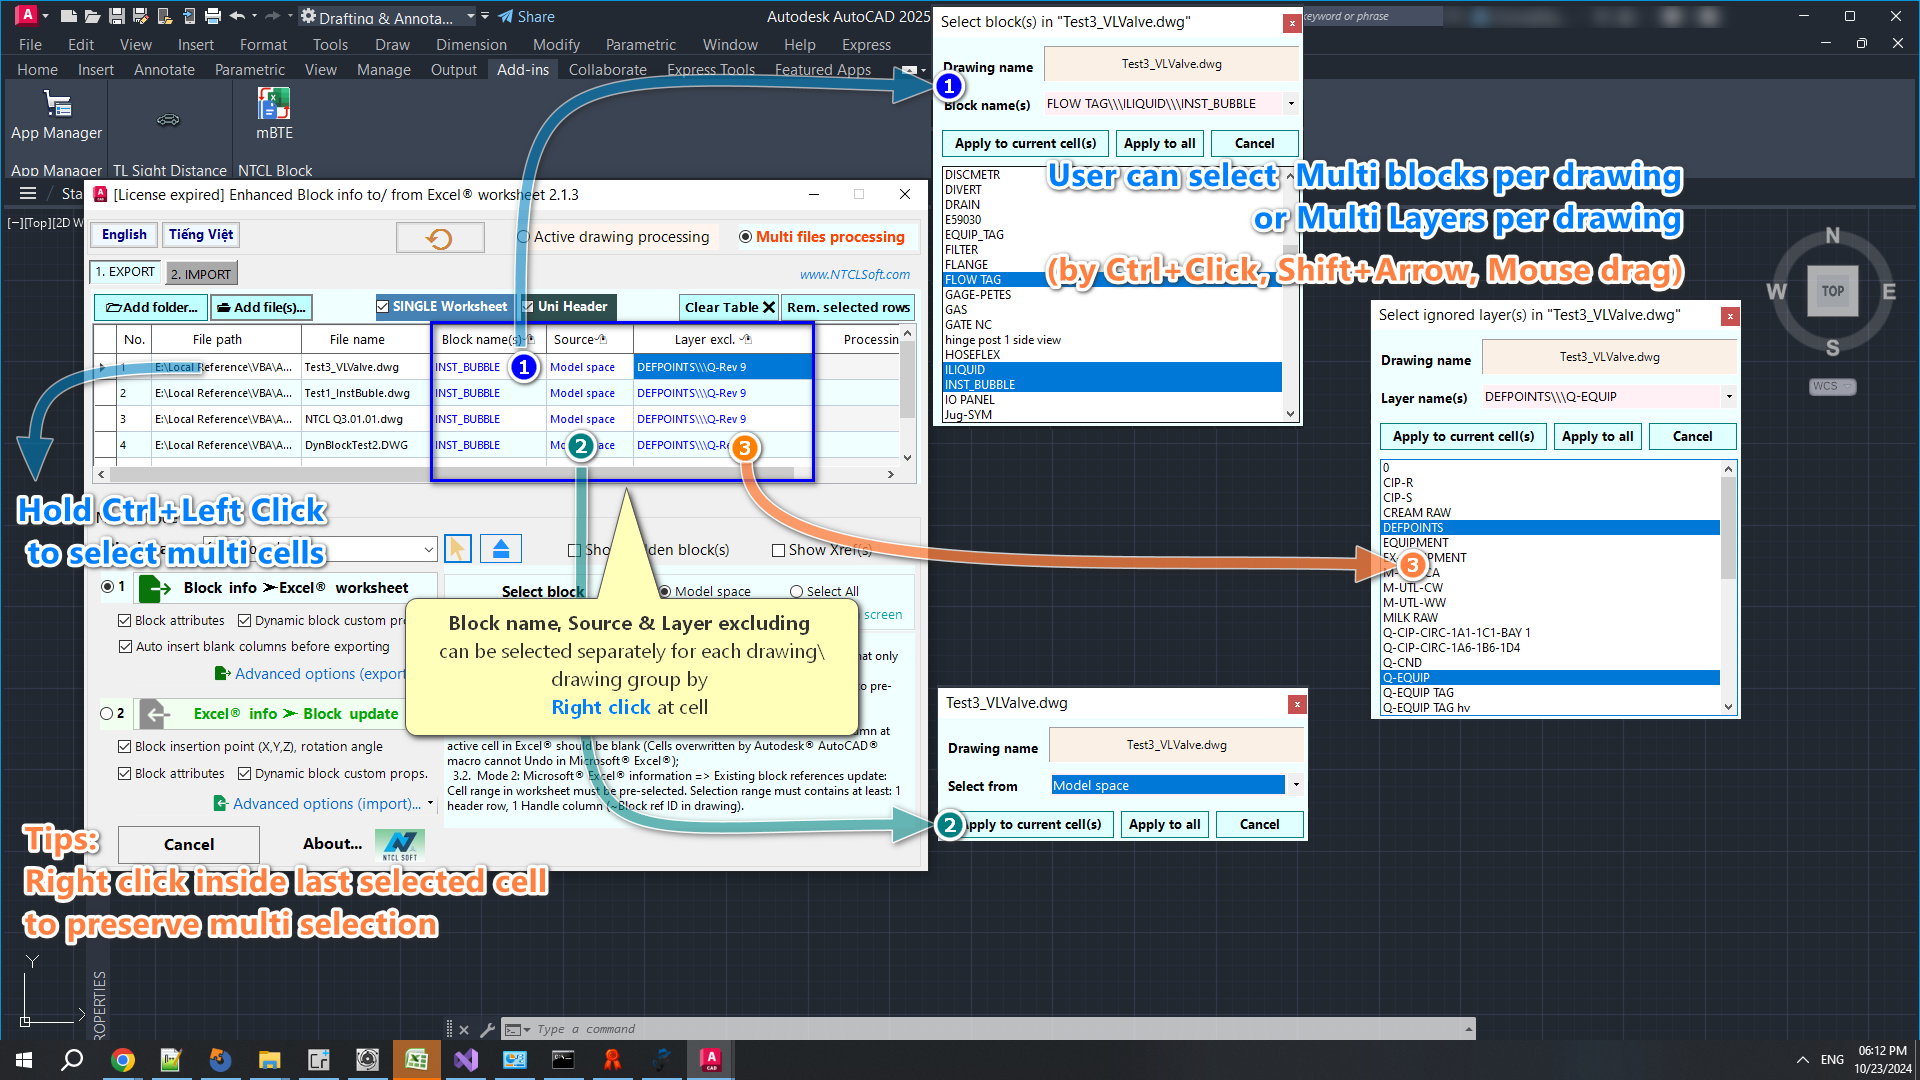Uncheck Auto insert blank columns before exporting
1920x1080 pixels.
tap(126, 647)
